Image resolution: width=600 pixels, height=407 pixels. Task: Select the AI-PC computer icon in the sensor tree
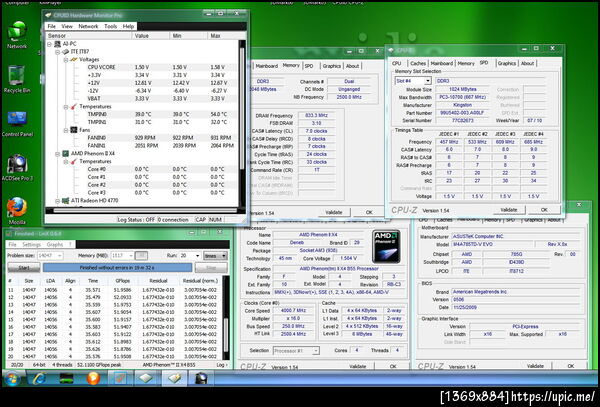(57, 44)
